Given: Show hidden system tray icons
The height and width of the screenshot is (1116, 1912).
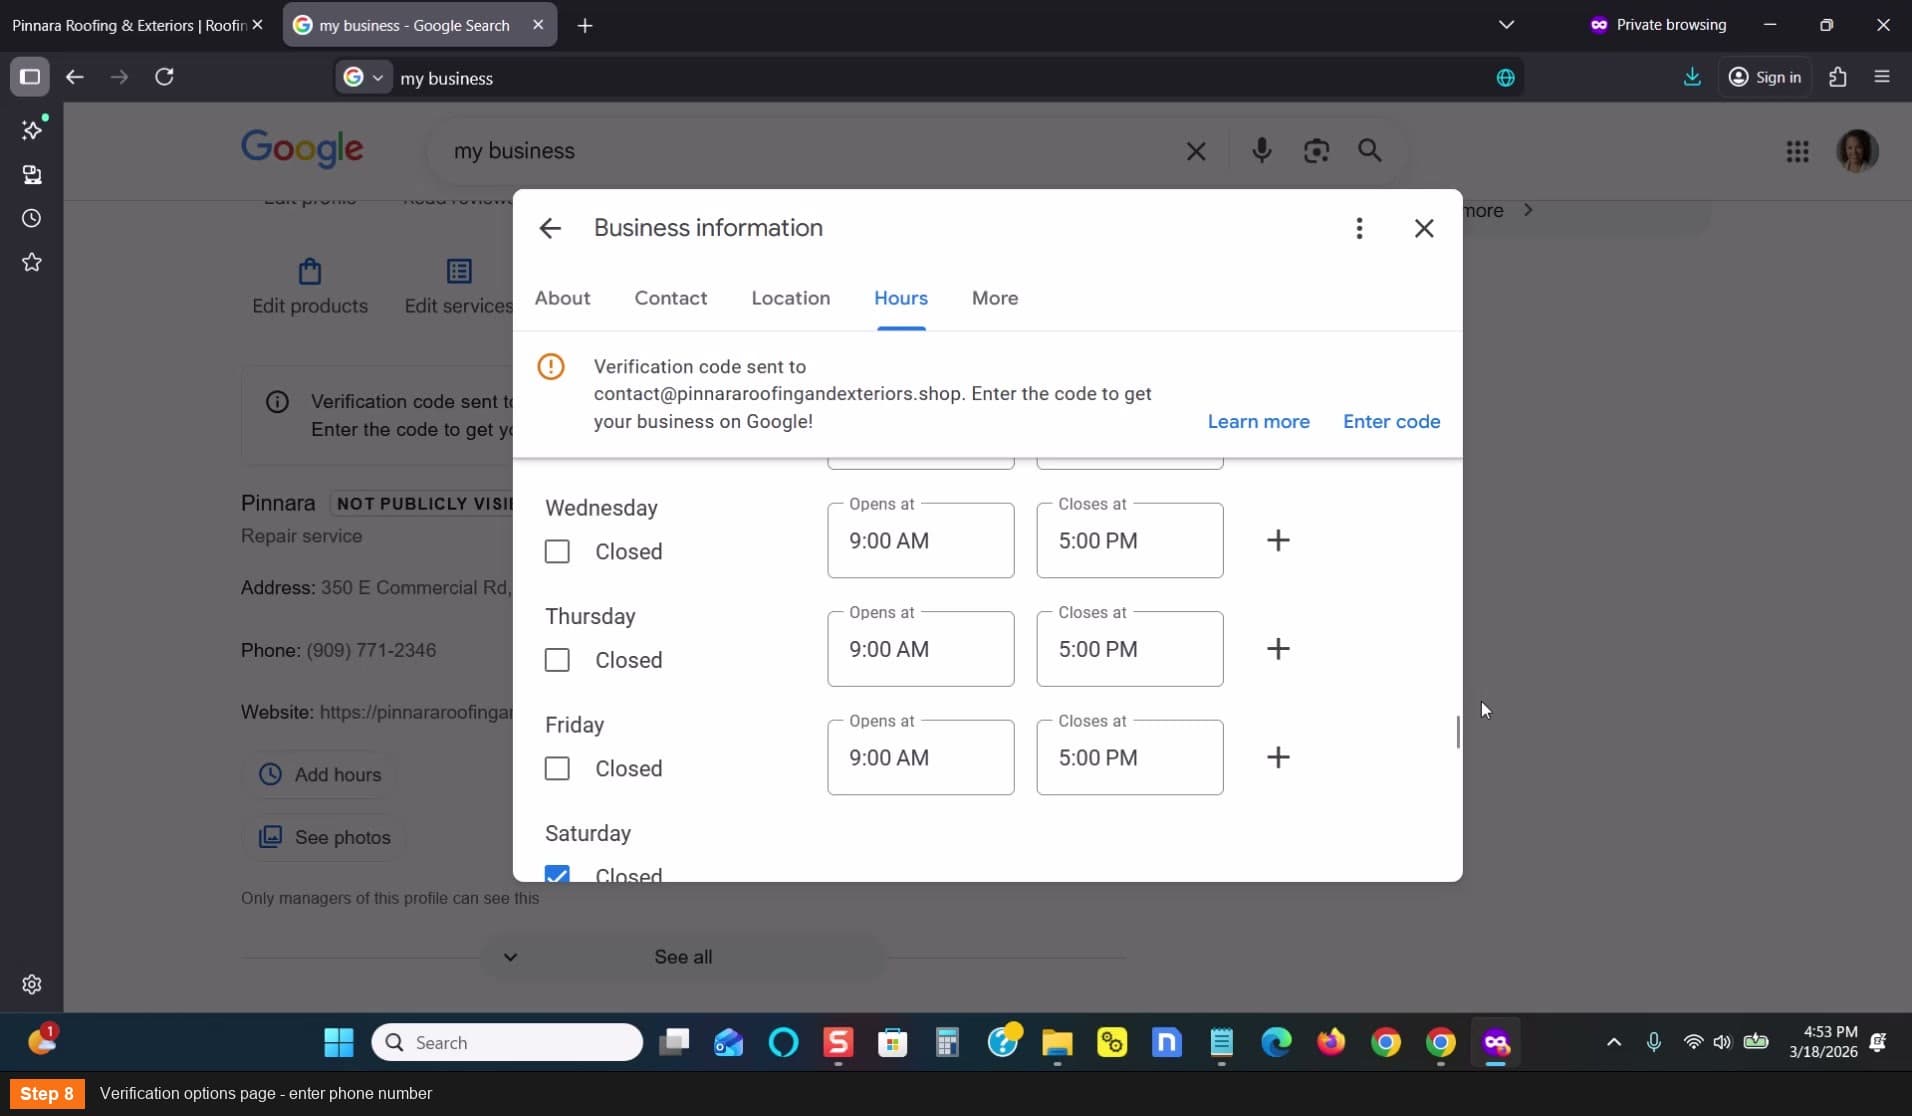Looking at the screenshot, I should [x=1613, y=1042].
